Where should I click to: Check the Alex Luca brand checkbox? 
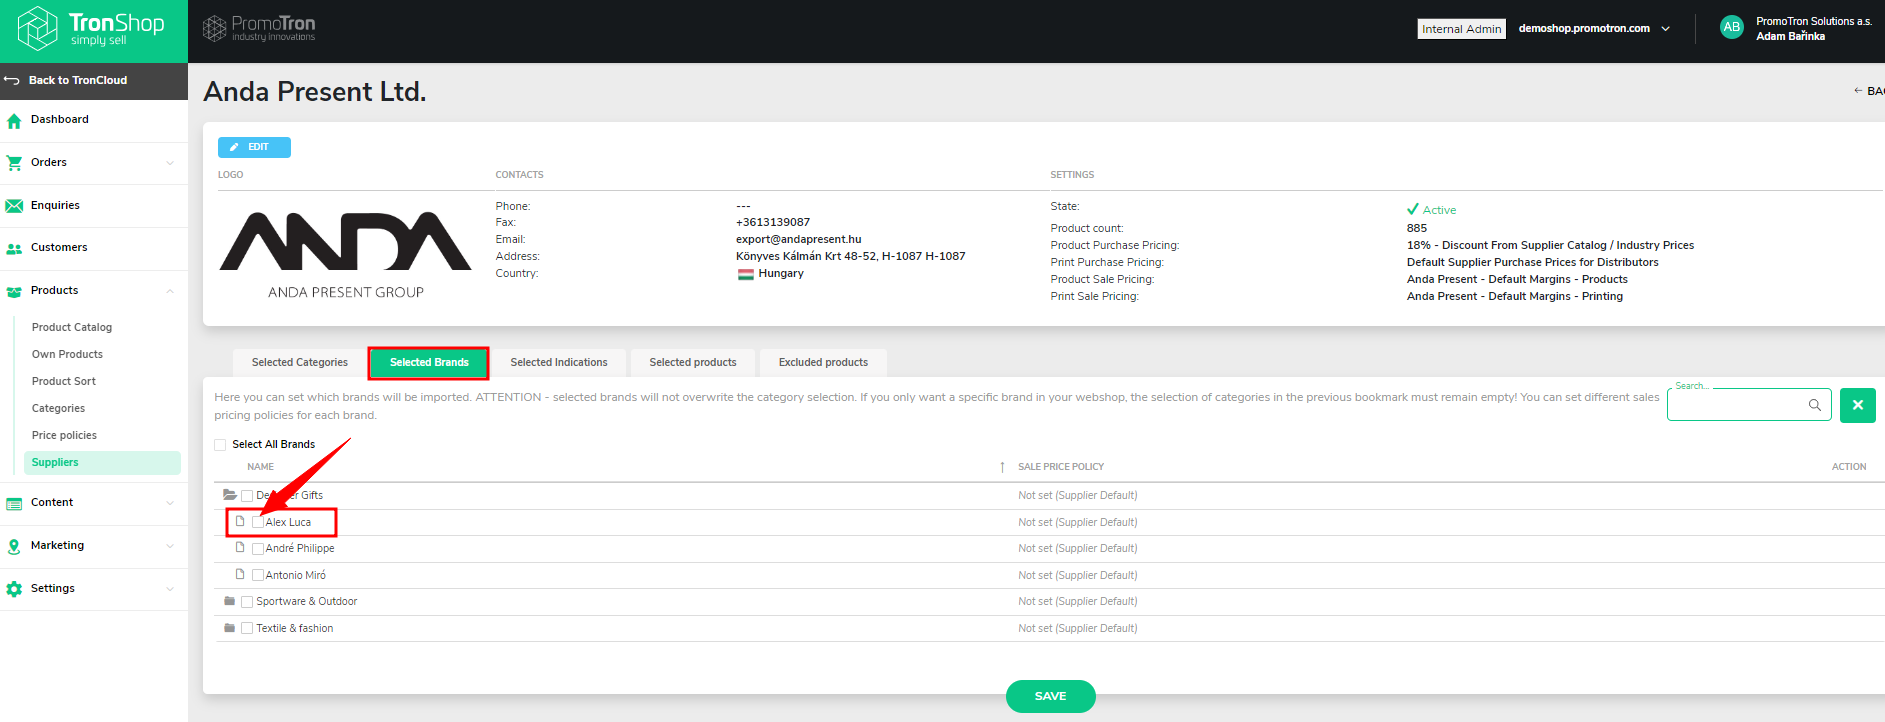click(x=258, y=522)
